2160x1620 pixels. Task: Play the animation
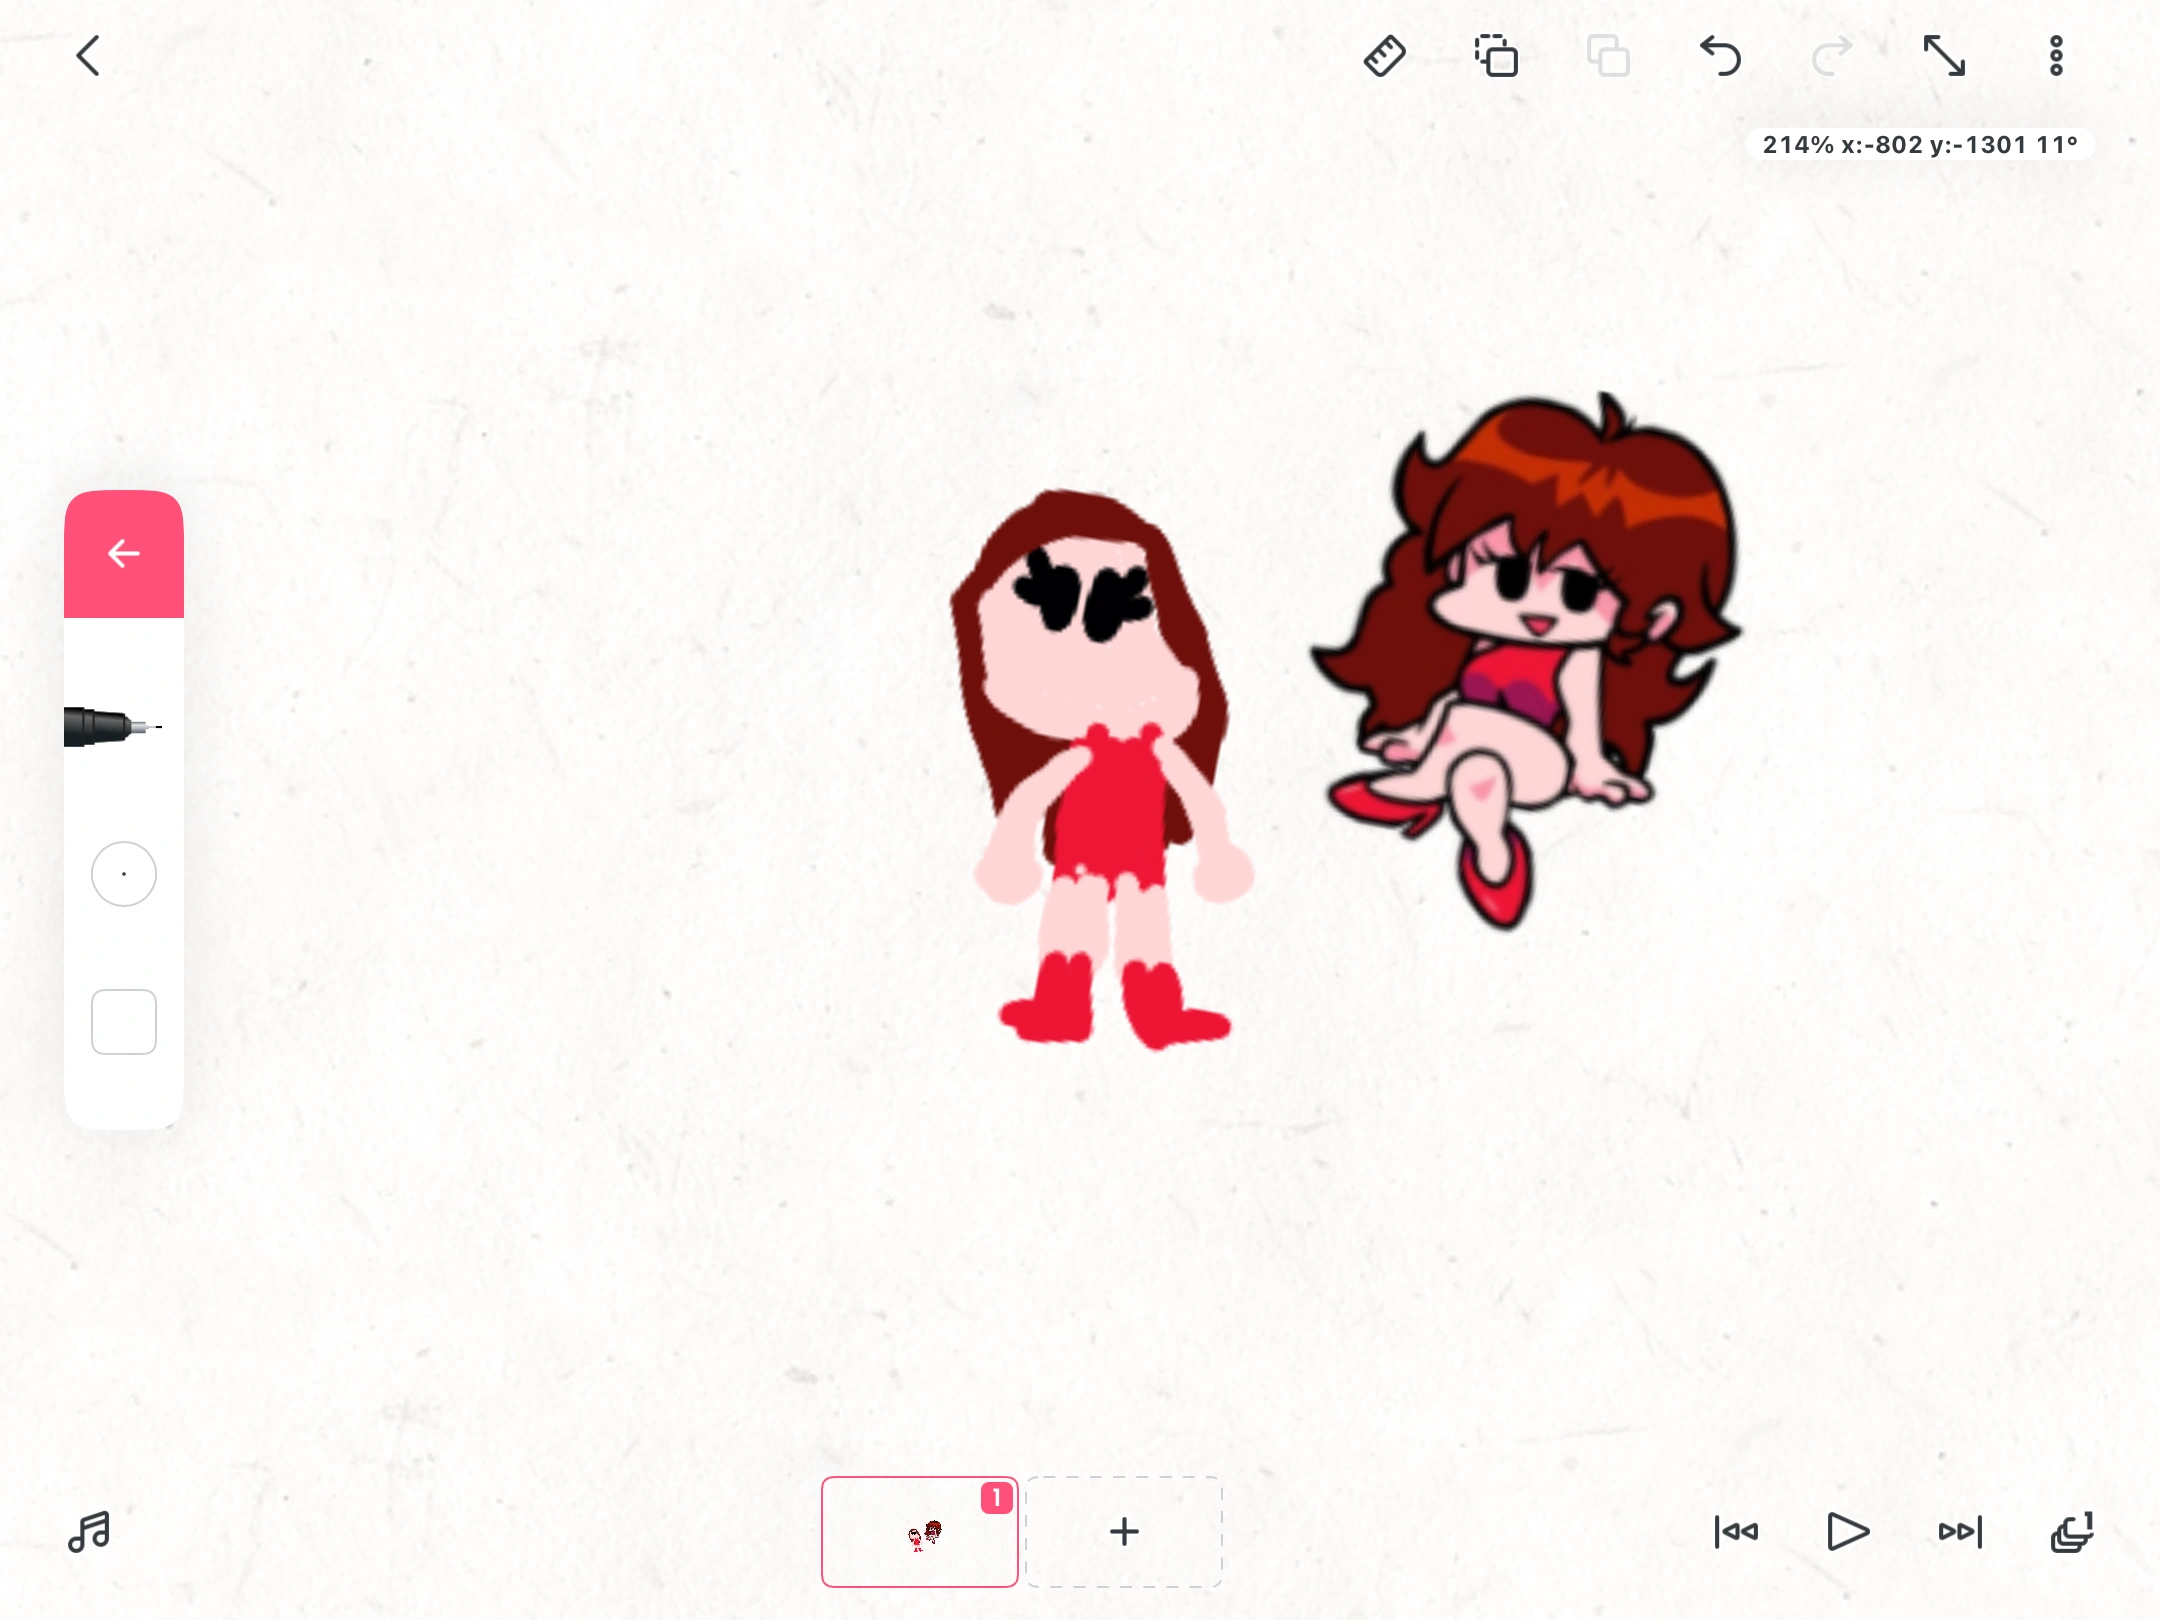pyautogui.click(x=1847, y=1531)
